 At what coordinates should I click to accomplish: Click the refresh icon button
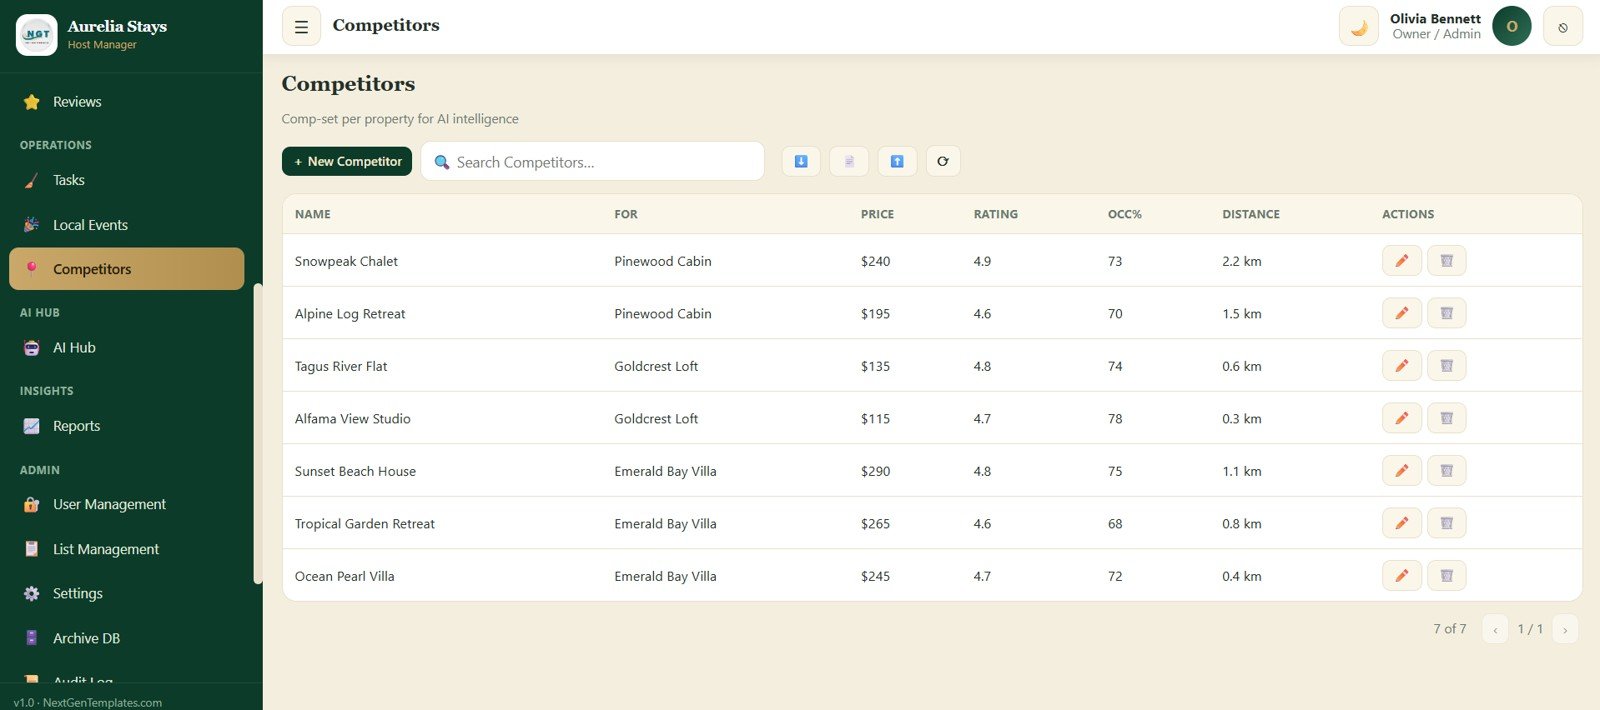tap(943, 161)
